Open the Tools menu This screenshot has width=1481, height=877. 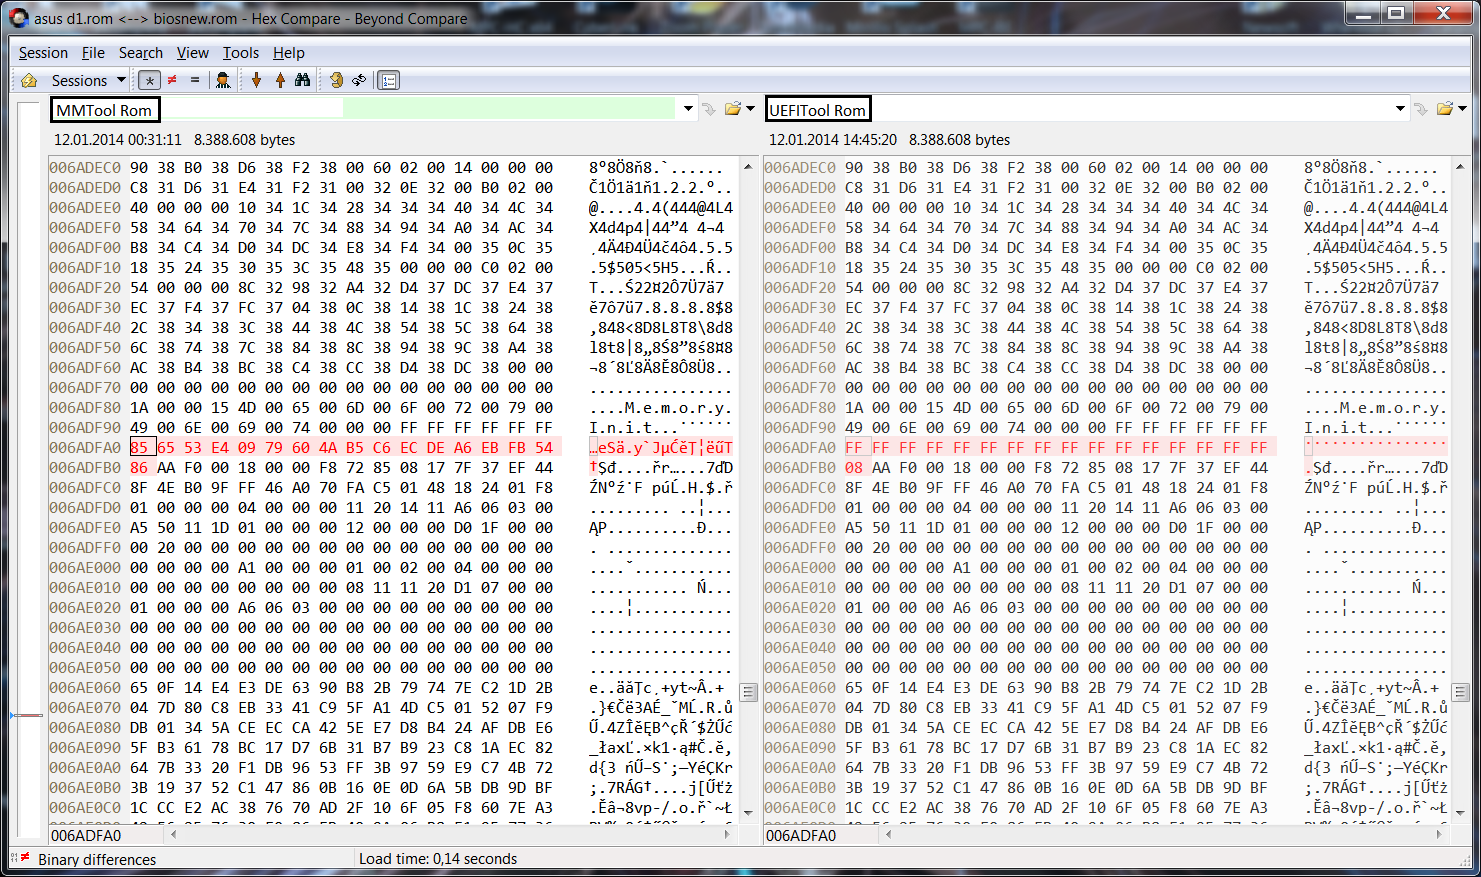240,53
